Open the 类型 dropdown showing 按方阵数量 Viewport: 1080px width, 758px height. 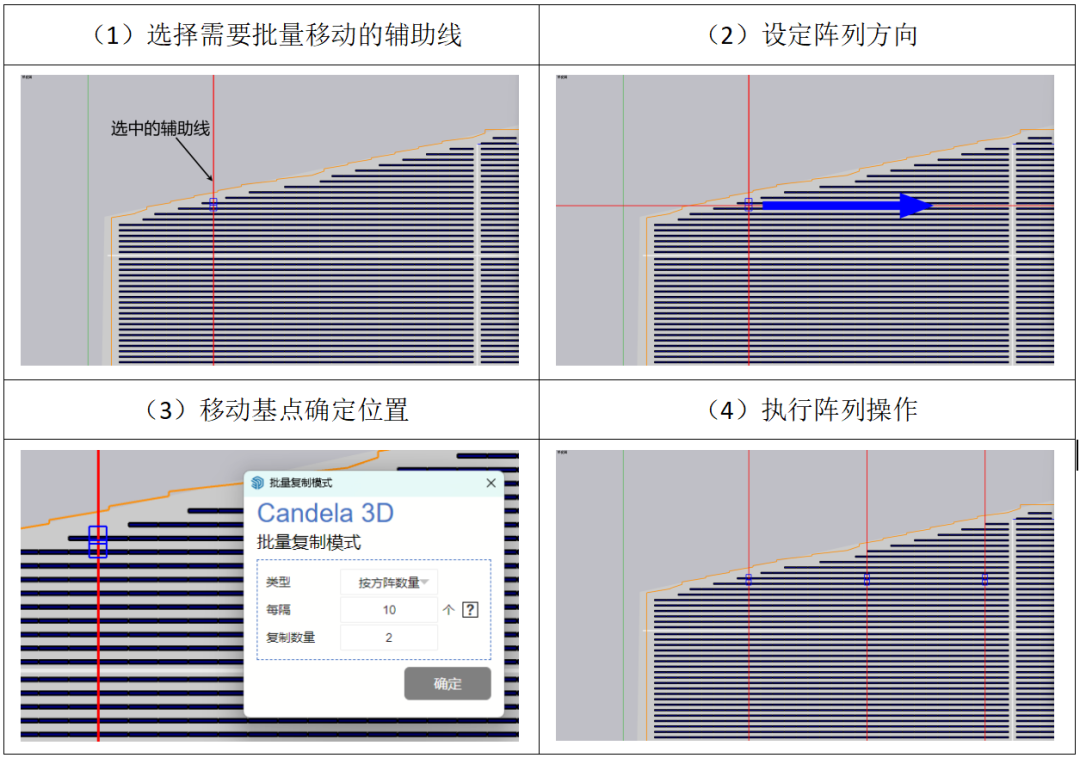coord(389,582)
